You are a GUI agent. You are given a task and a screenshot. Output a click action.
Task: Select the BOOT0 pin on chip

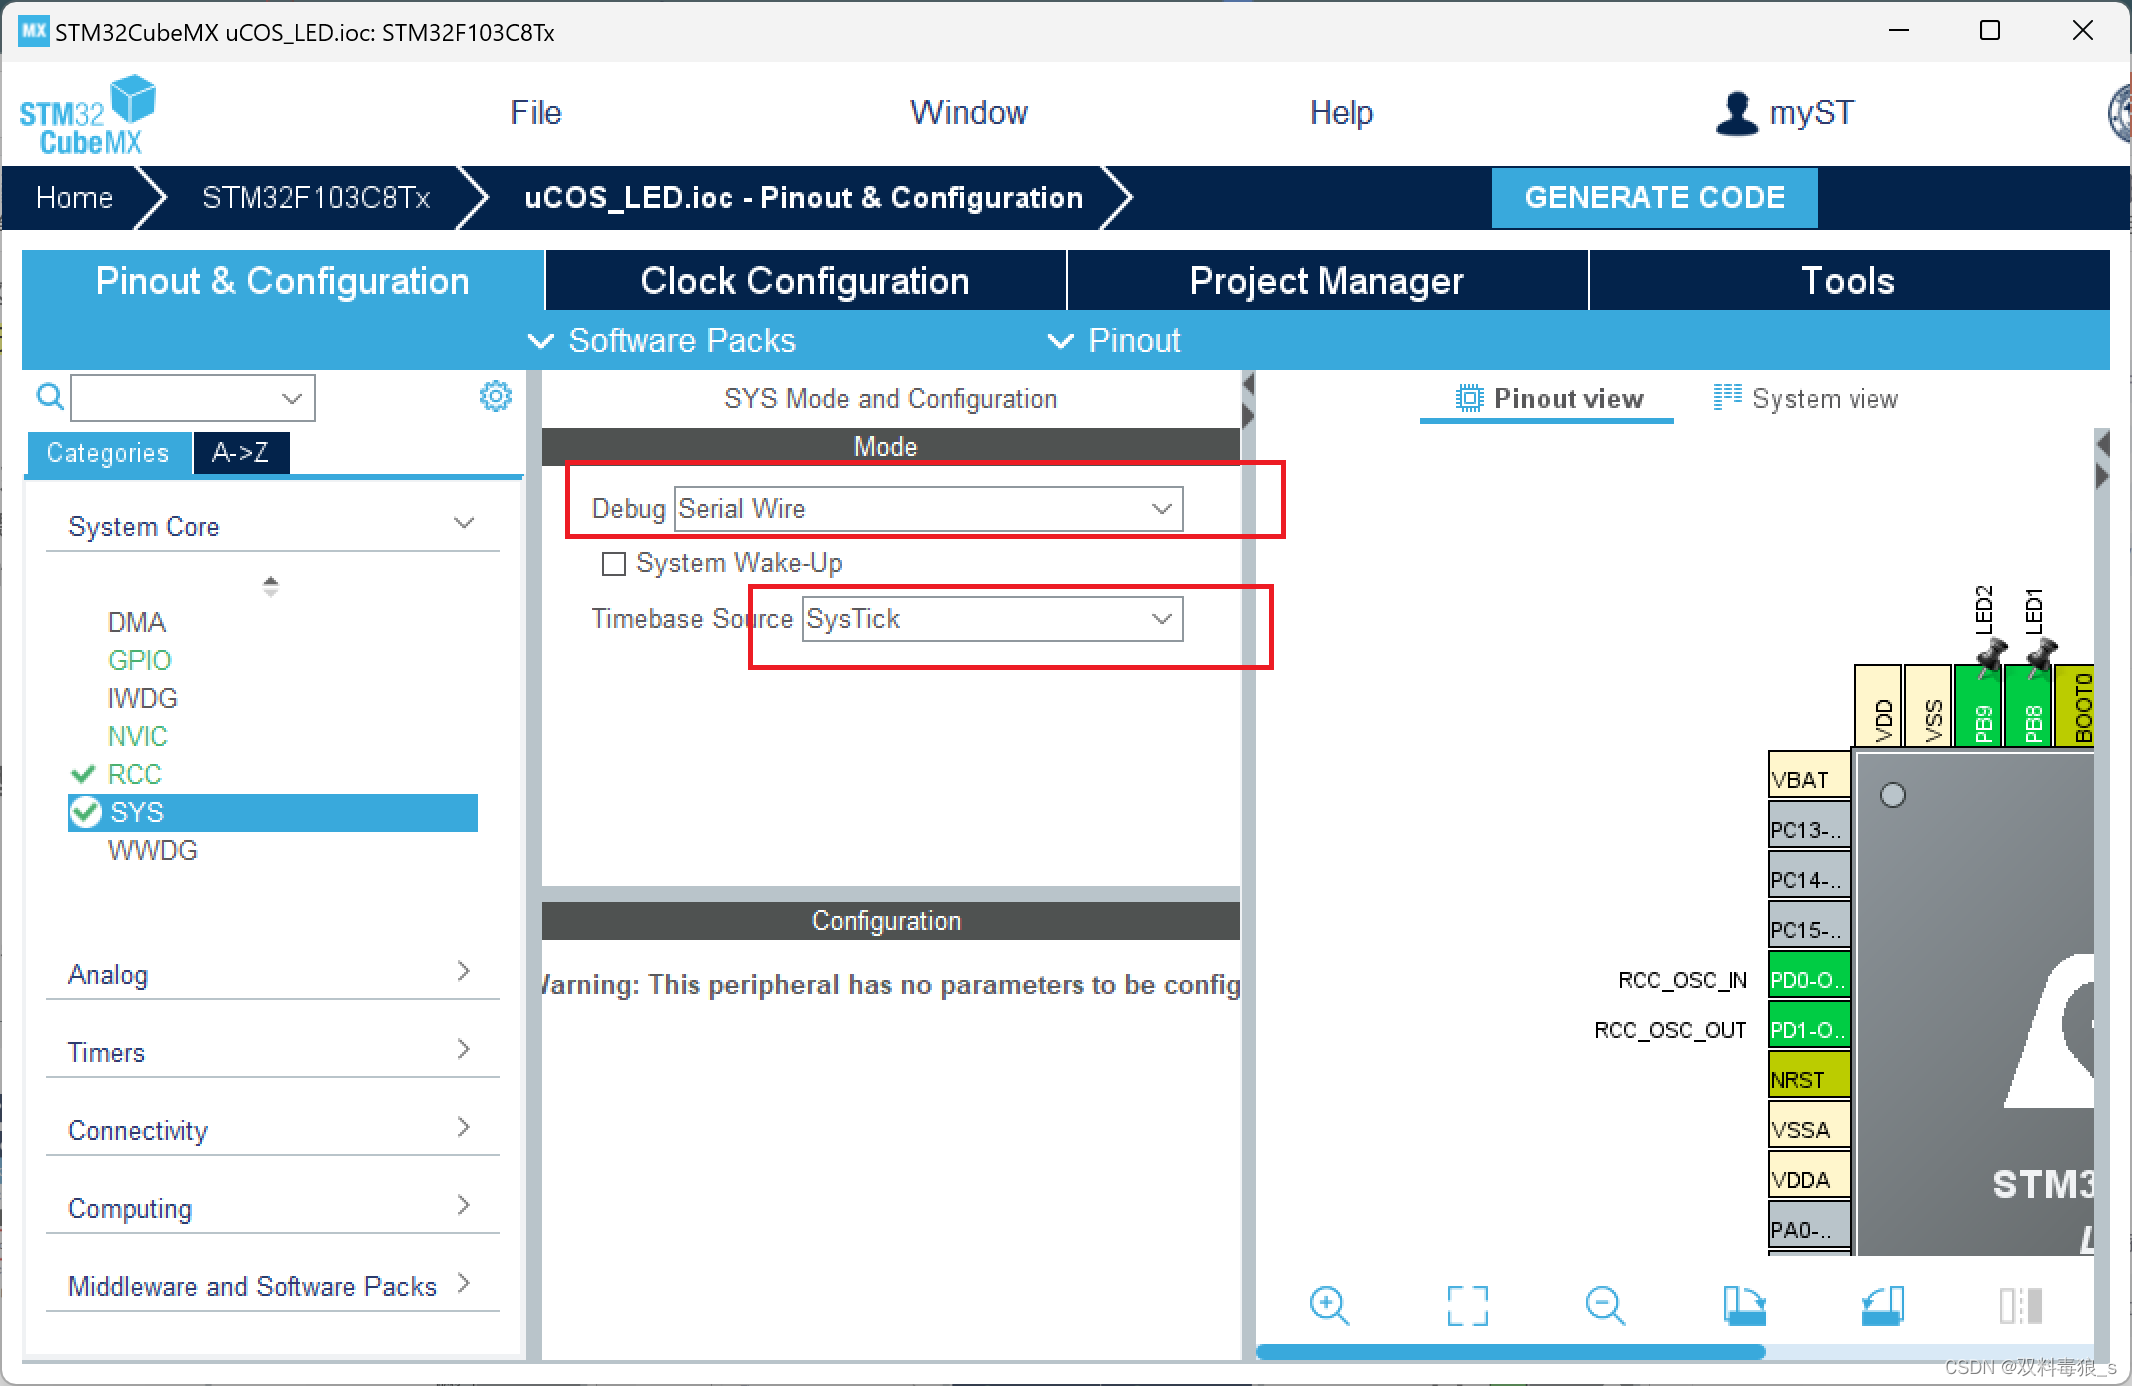click(x=2075, y=705)
